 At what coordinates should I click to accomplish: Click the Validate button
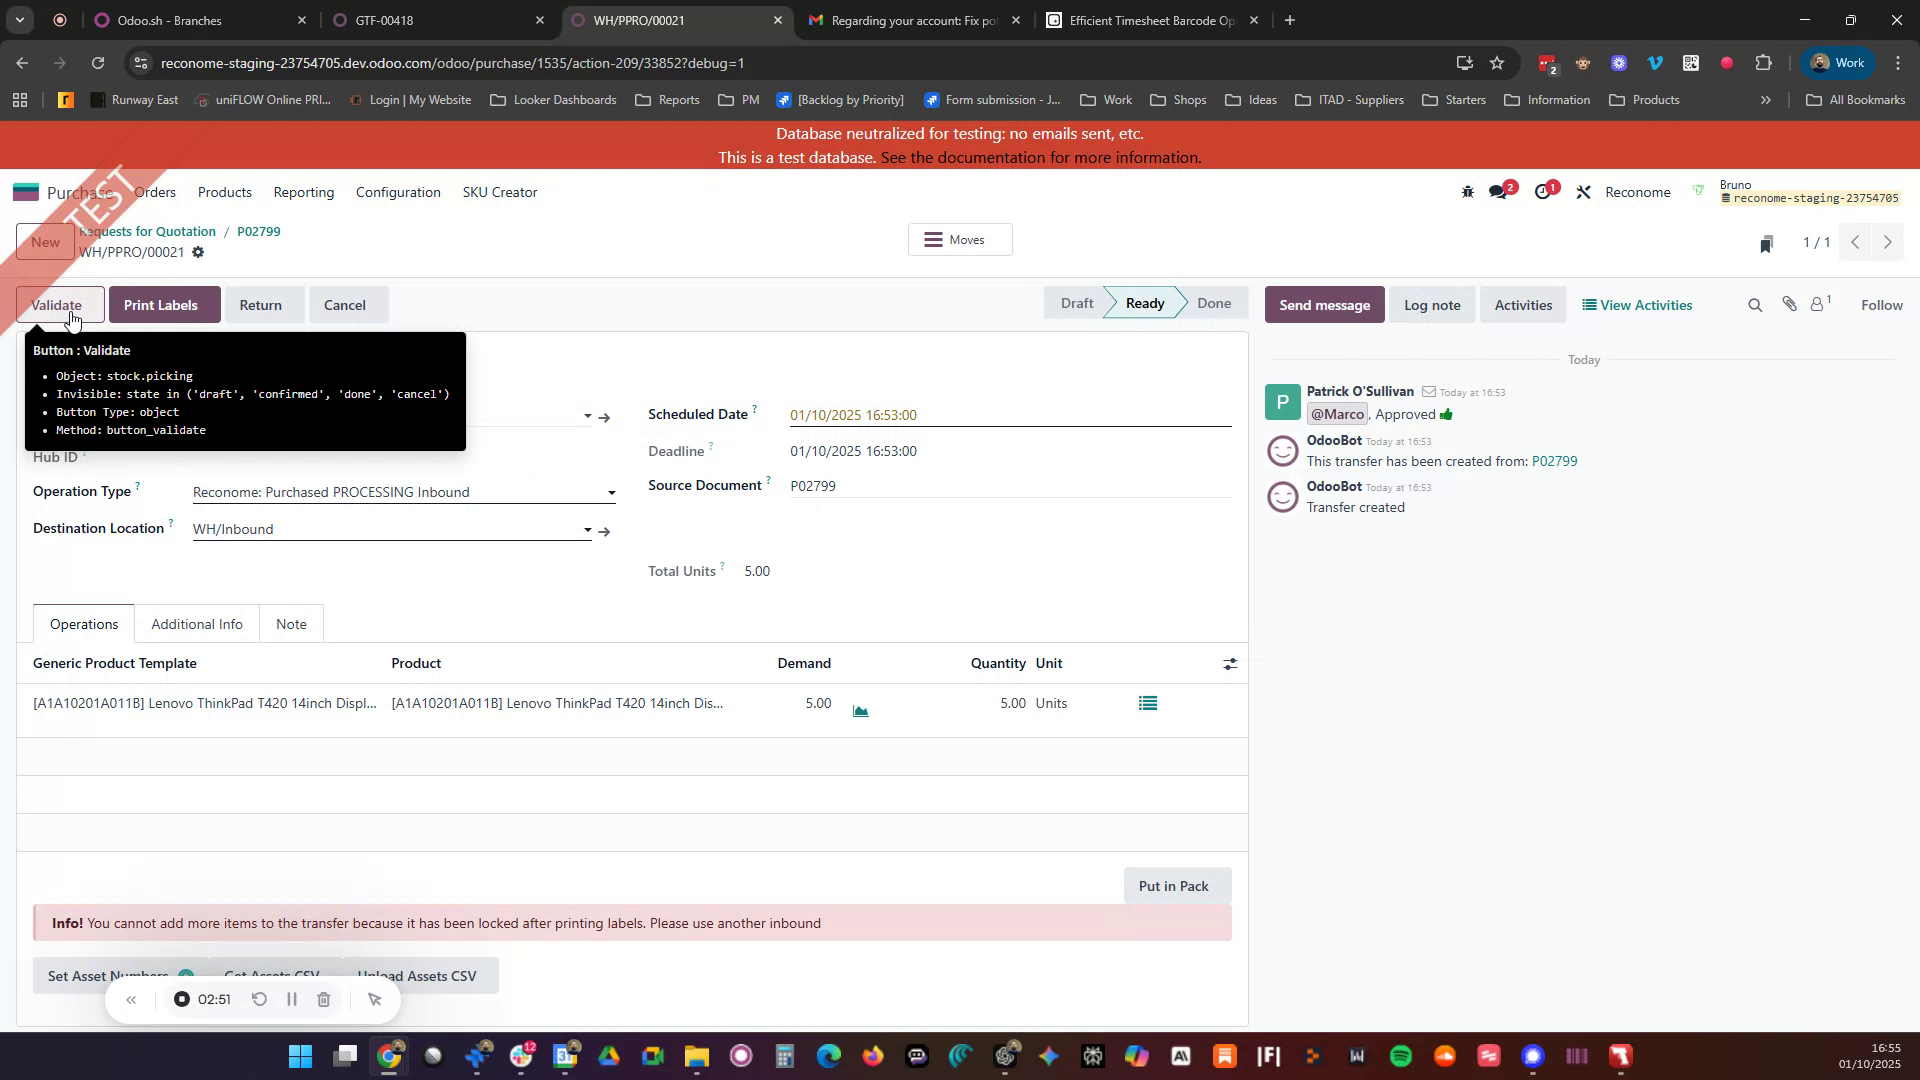point(59,305)
